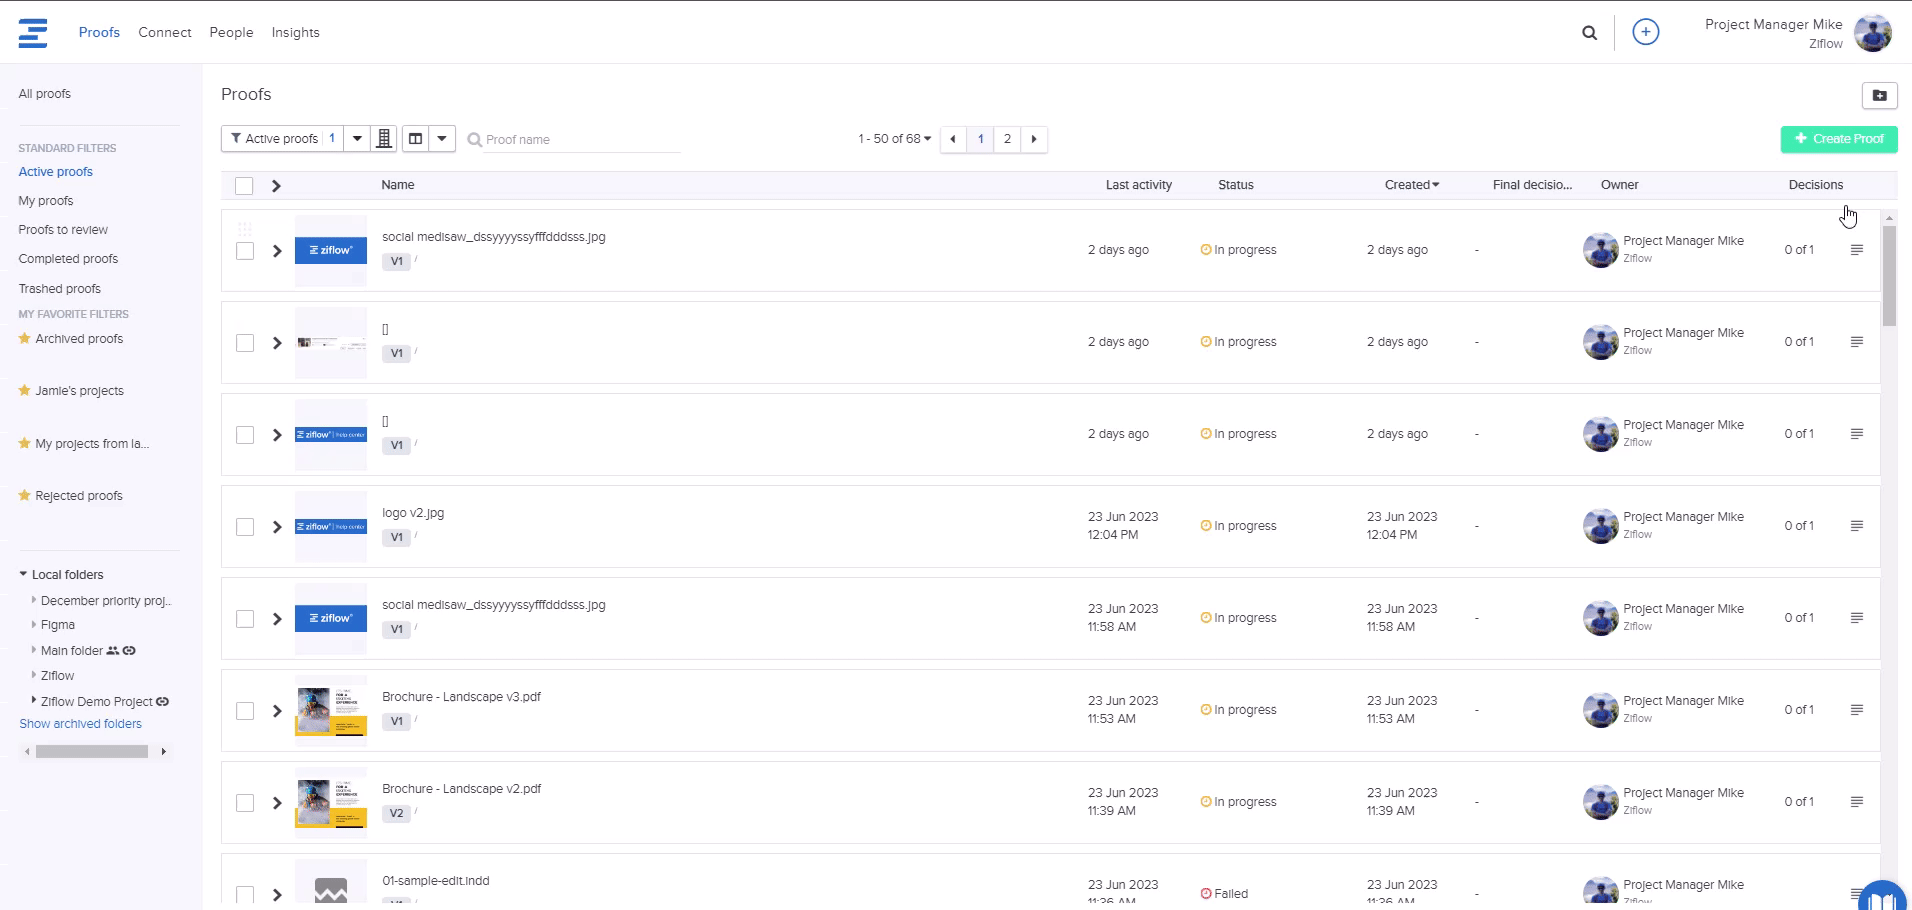Image resolution: width=1912 pixels, height=910 pixels.
Task: Open the search magnifier in header
Action: click(1589, 33)
